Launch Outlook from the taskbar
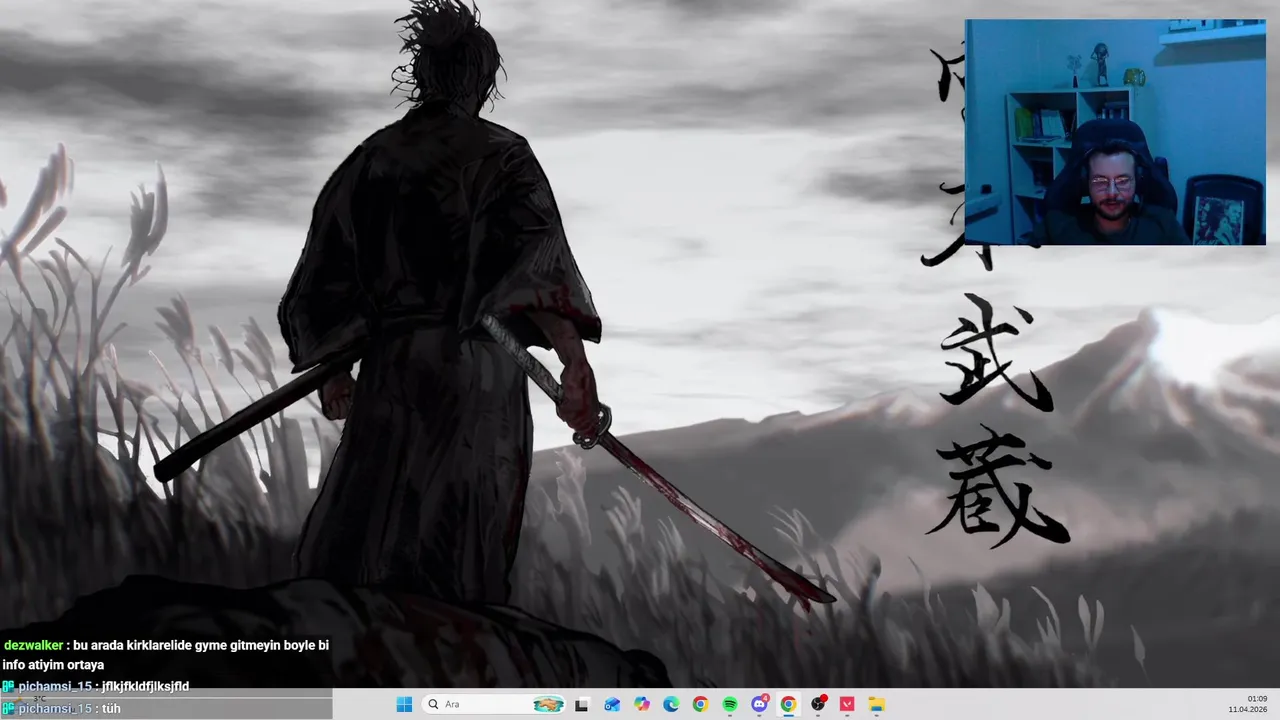This screenshot has width=1280, height=720. tap(612, 704)
